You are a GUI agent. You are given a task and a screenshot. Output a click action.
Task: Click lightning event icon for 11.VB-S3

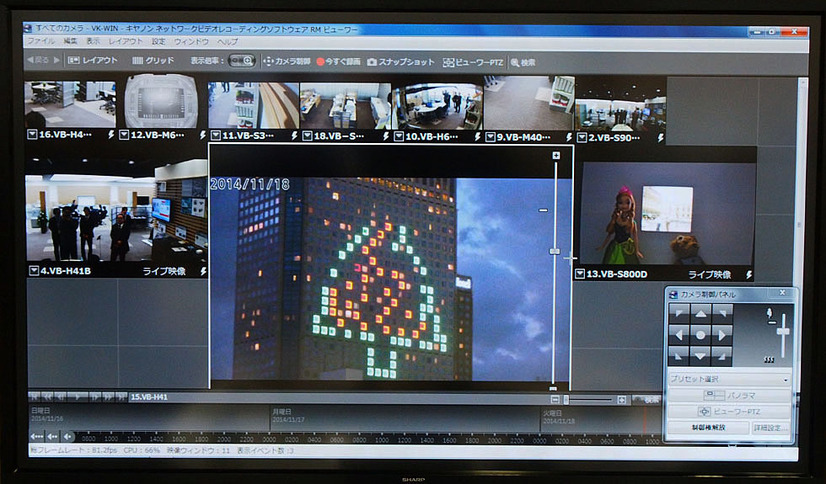tap(294, 136)
